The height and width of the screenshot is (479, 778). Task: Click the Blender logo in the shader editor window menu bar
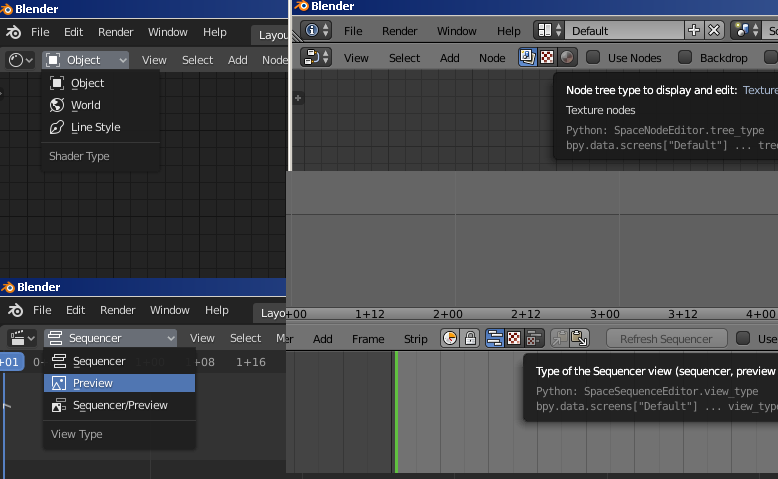[x=13, y=32]
